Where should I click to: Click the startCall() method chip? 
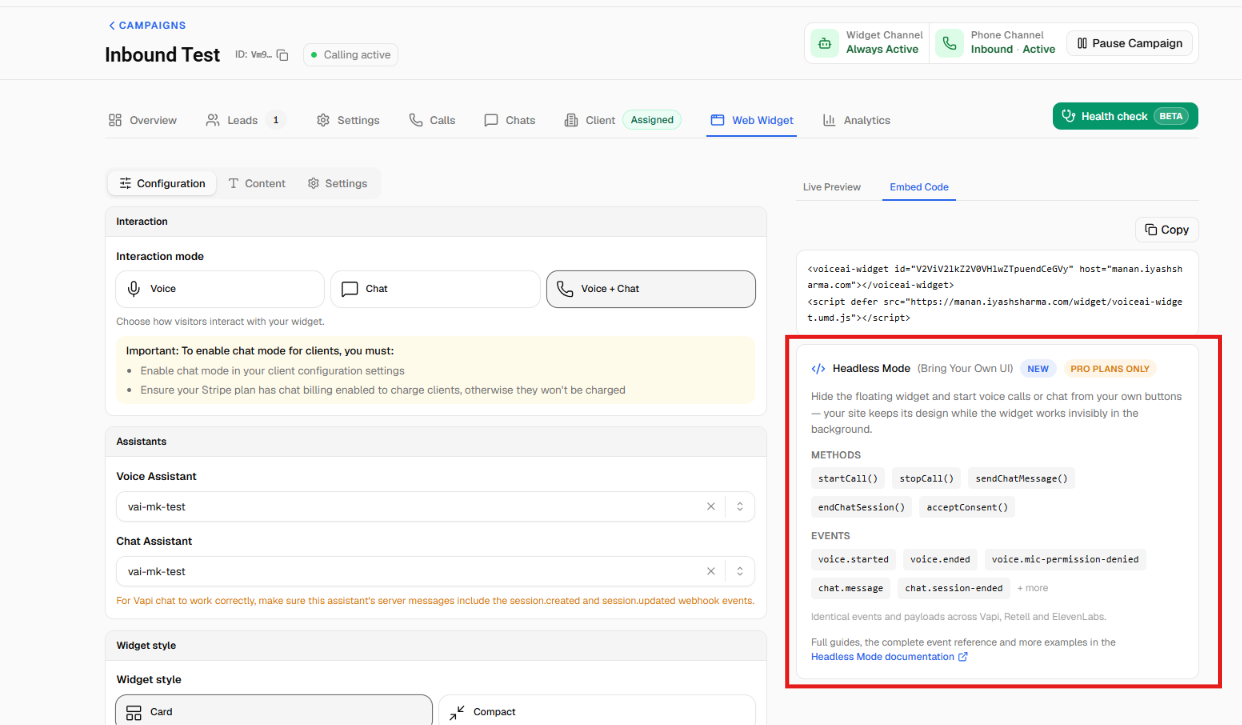pyautogui.click(x=848, y=479)
